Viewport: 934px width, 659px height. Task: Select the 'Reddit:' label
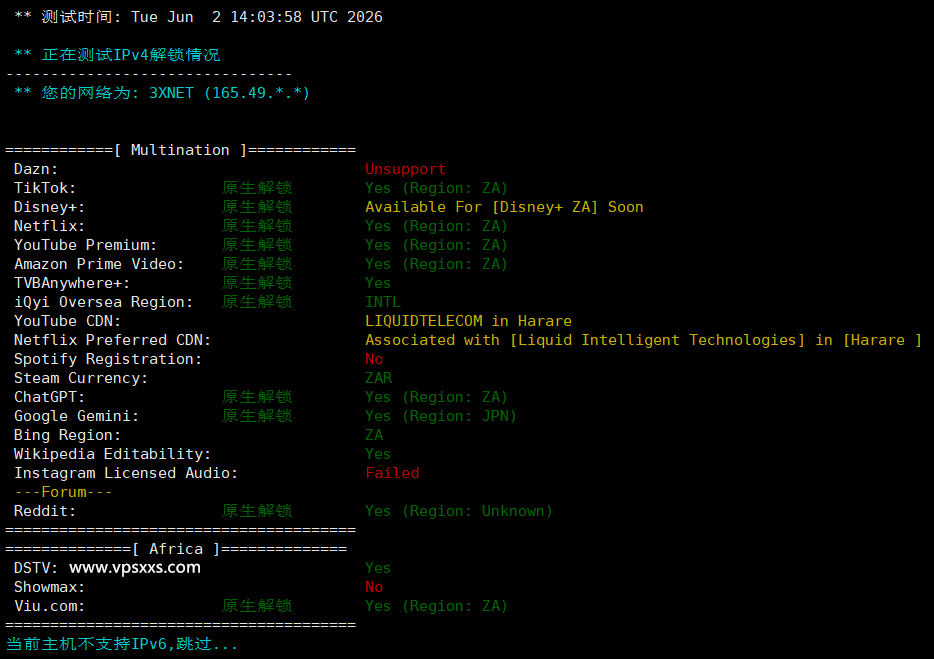[45, 512]
